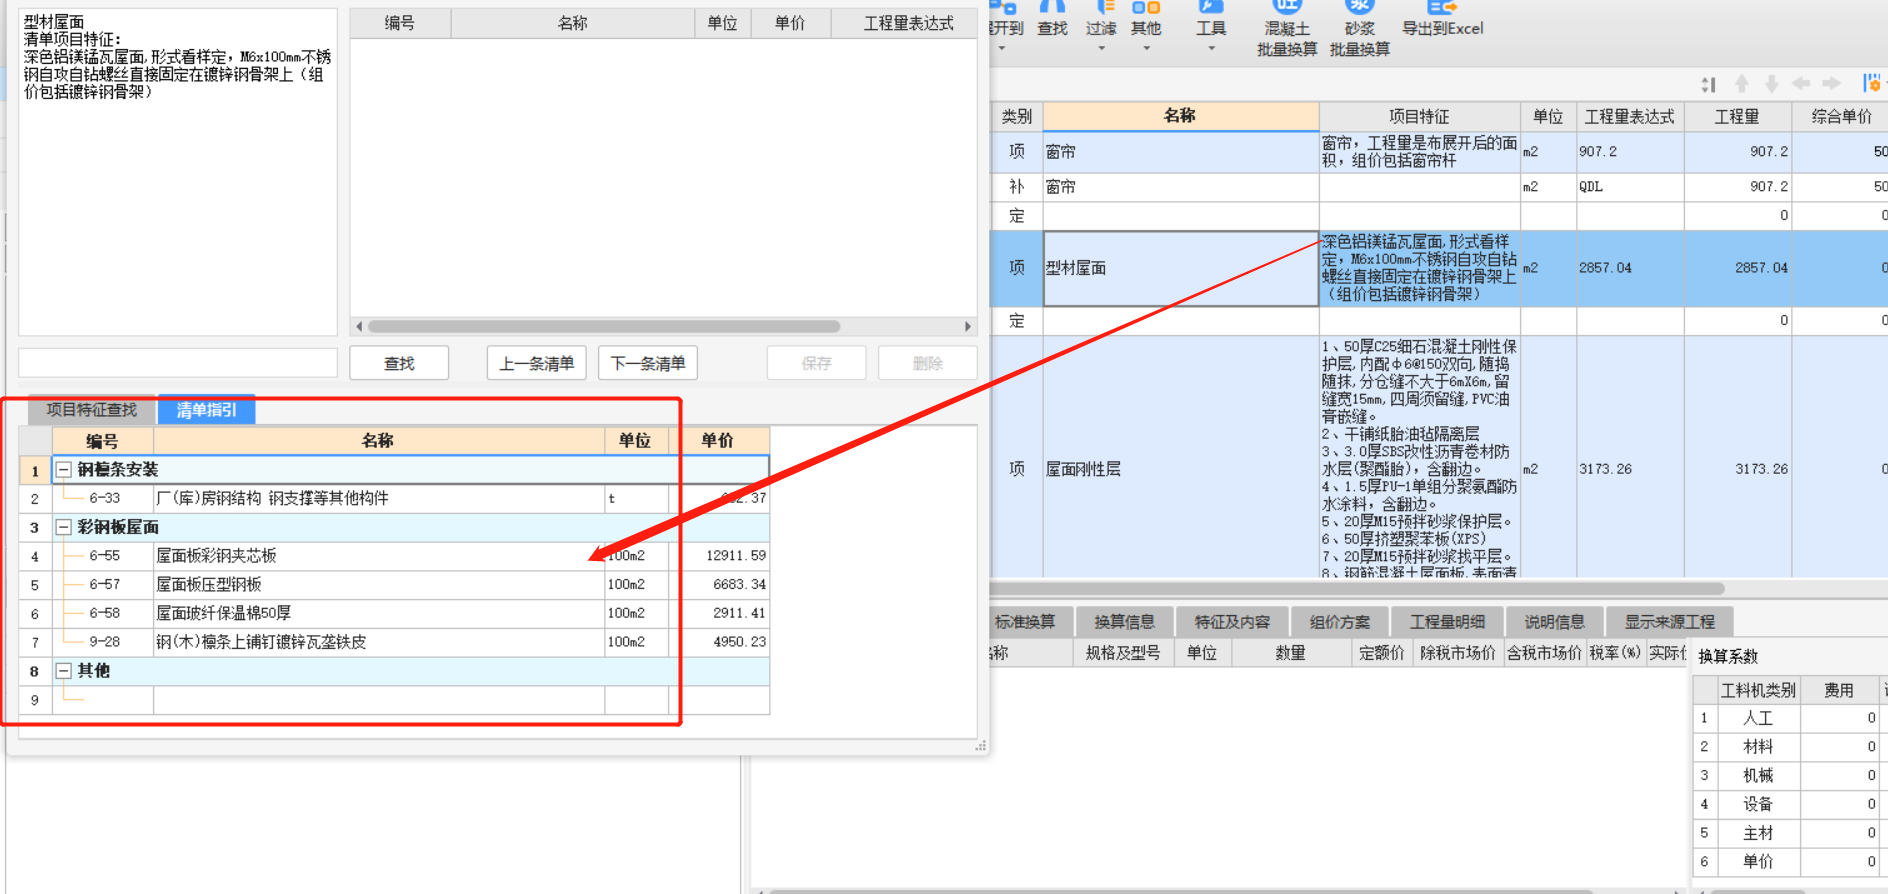This screenshot has width=1888, height=894.
Task: Select row 6-57 屋面板压型钢板
Action: click(395, 584)
